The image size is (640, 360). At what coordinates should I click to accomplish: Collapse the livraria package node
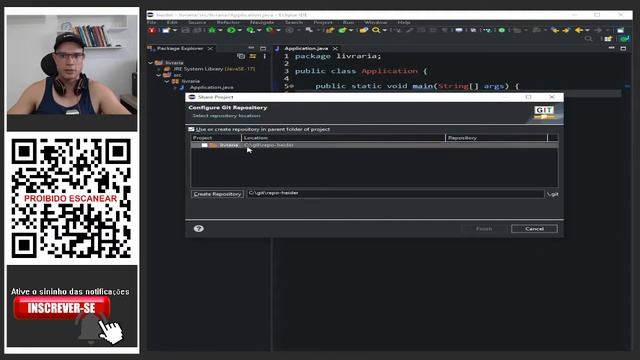pos(167,81)
